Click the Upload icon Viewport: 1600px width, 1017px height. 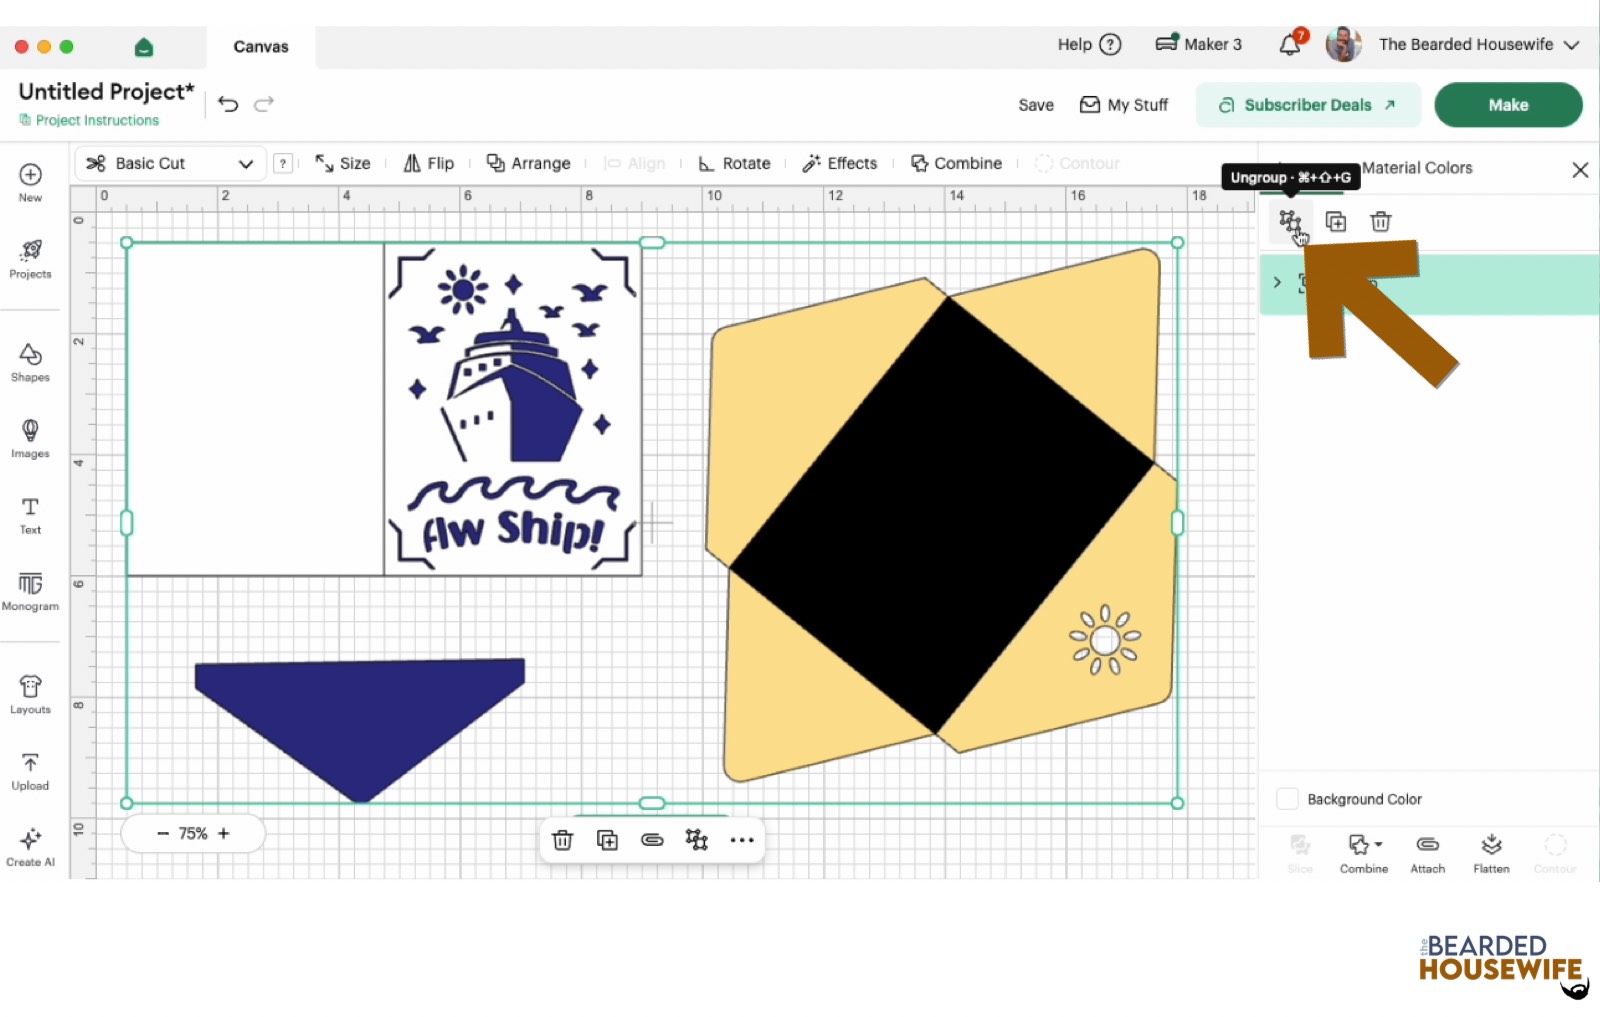[30, 771]
